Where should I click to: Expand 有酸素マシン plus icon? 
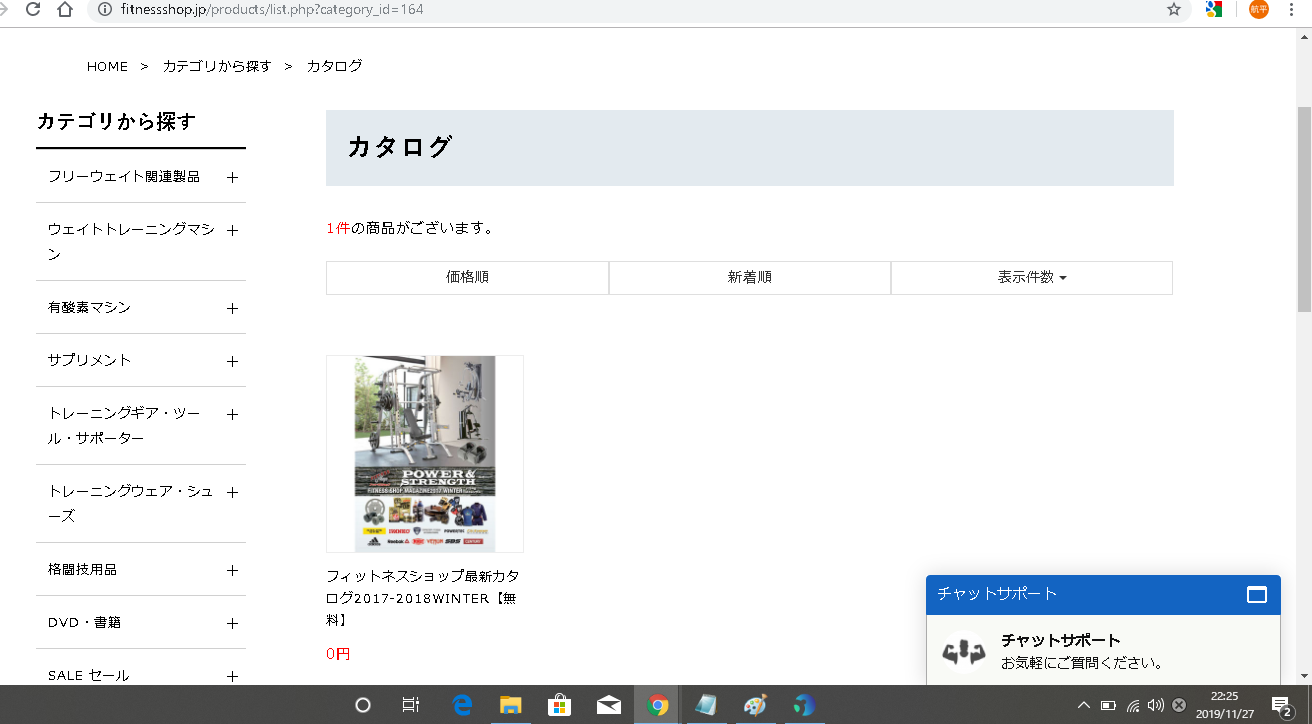(232, 308)
